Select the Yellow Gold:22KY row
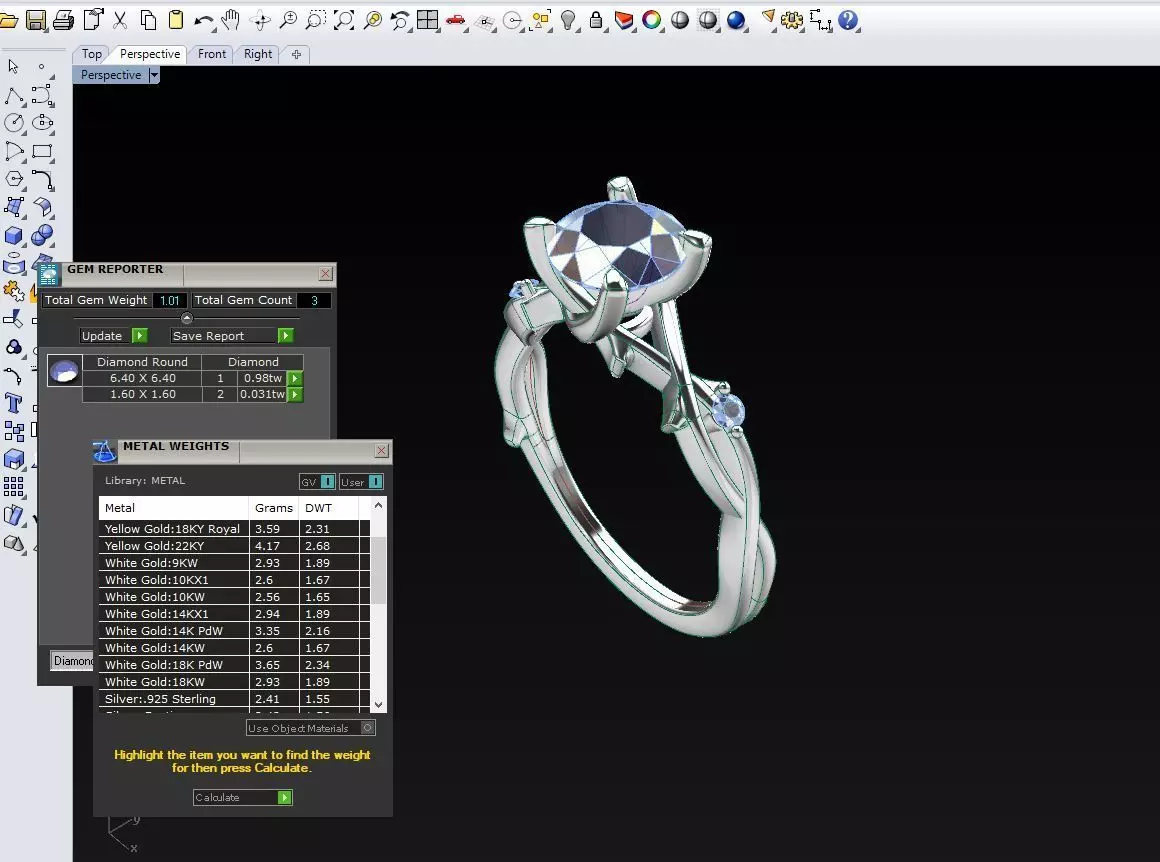 click(x=234, y=546)
